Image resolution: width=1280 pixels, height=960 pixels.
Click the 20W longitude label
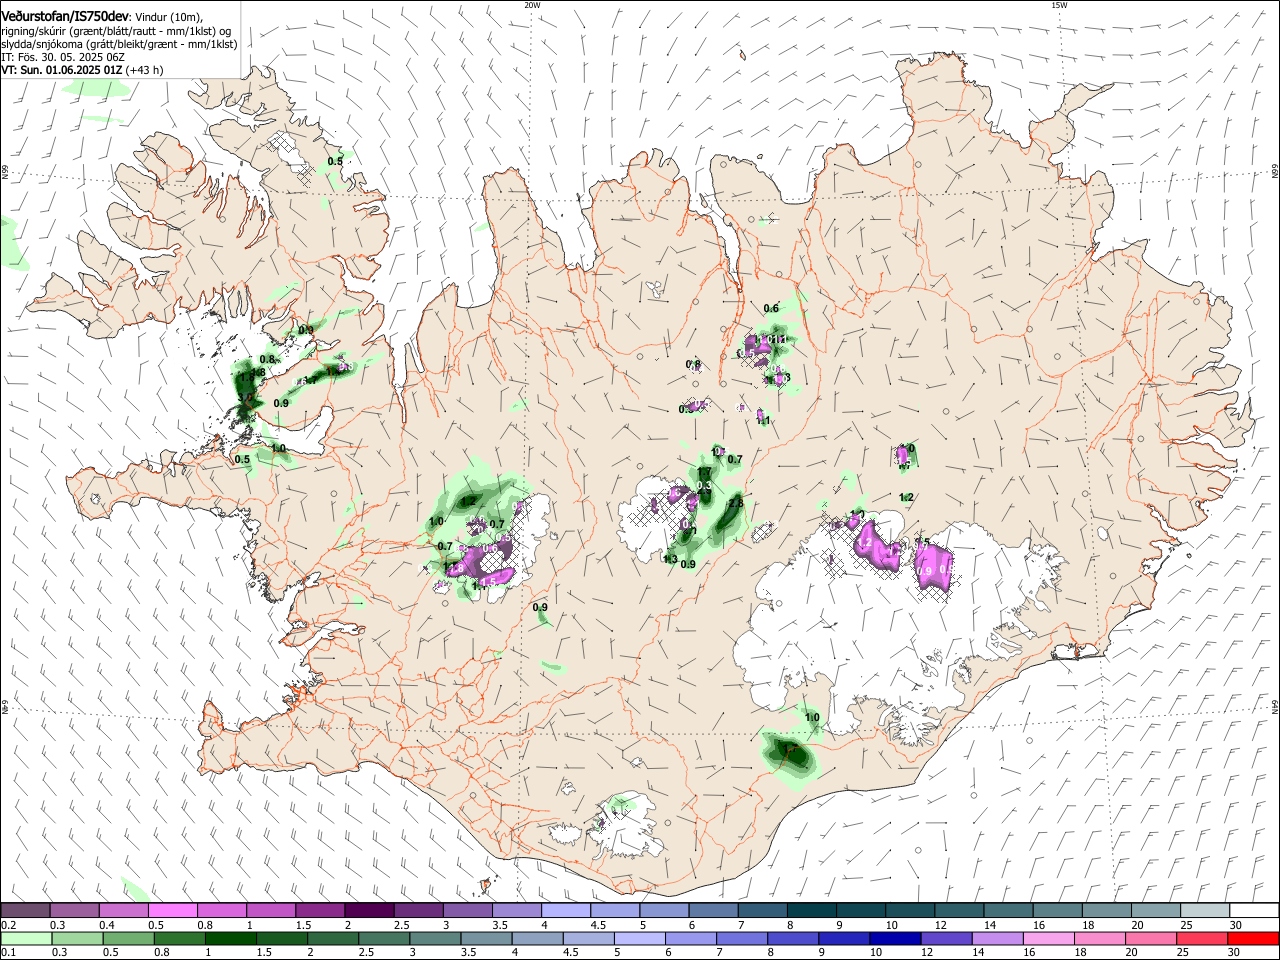tap(532, 5)
